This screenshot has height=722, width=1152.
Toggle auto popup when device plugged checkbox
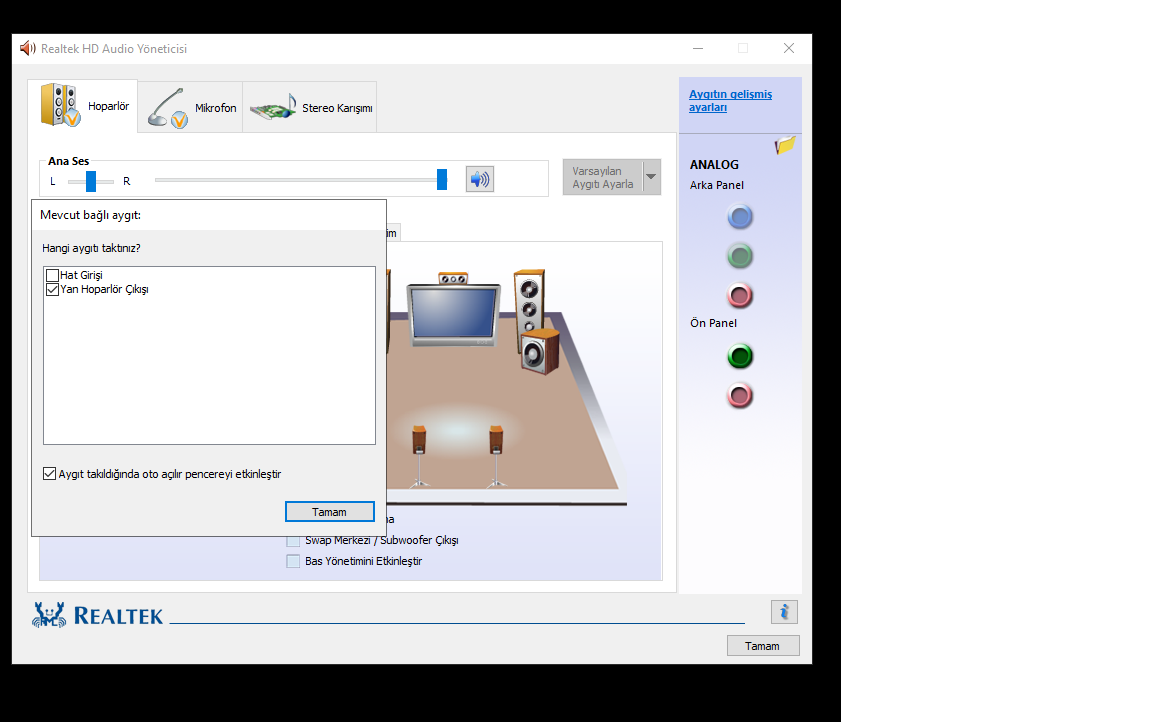tap(49, 474)
